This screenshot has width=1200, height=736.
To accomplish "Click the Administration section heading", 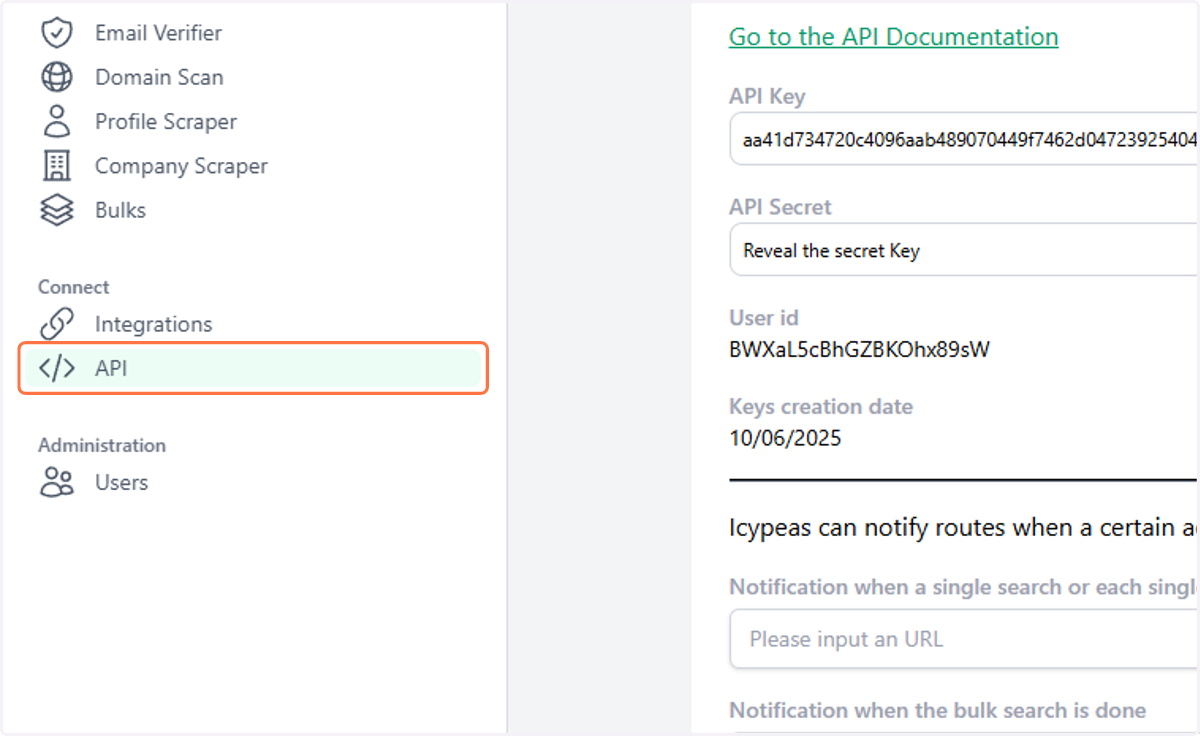I will coord(102,445).
